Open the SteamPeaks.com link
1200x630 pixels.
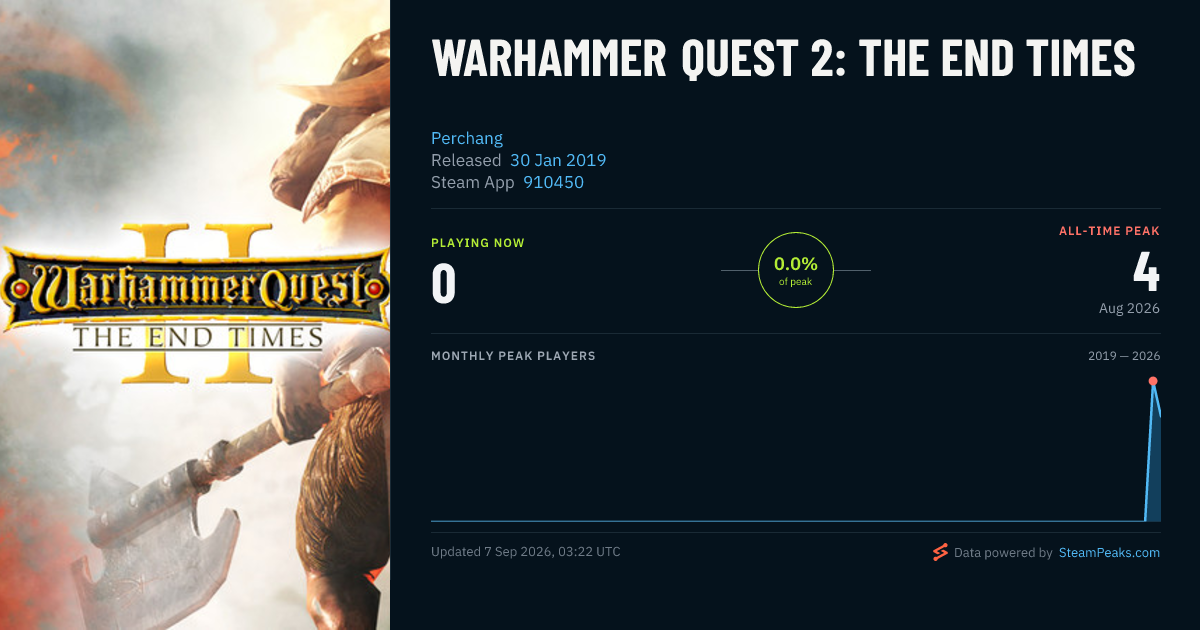tap(1109, 552)
